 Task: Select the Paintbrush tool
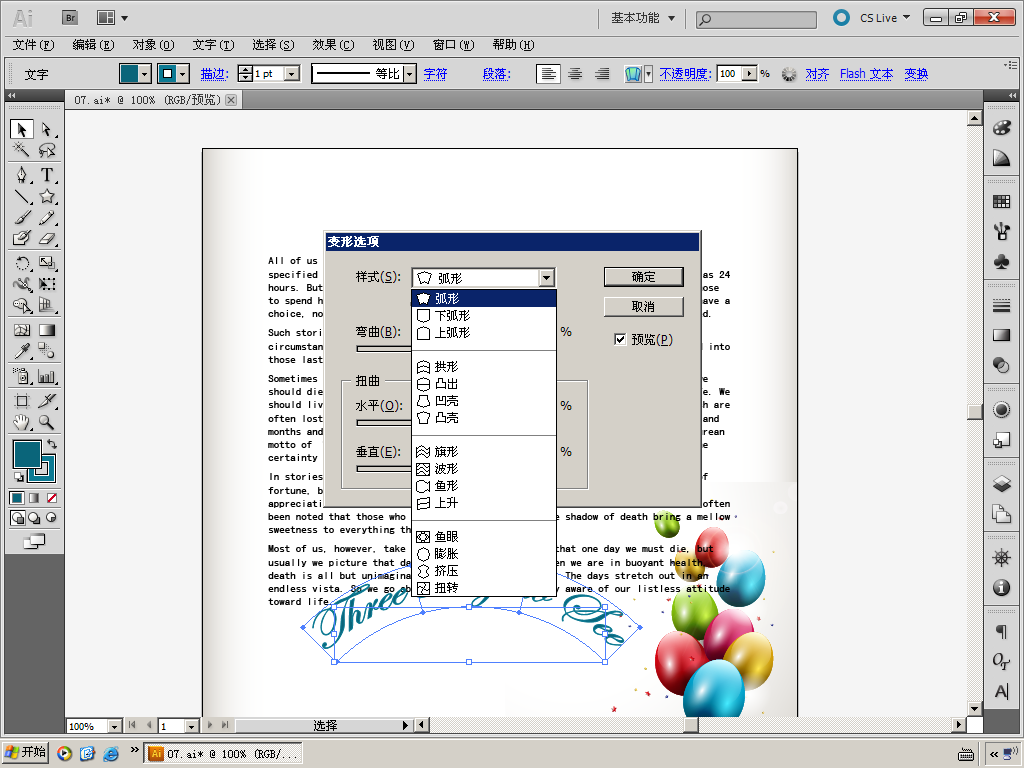(x=22, y=217)
